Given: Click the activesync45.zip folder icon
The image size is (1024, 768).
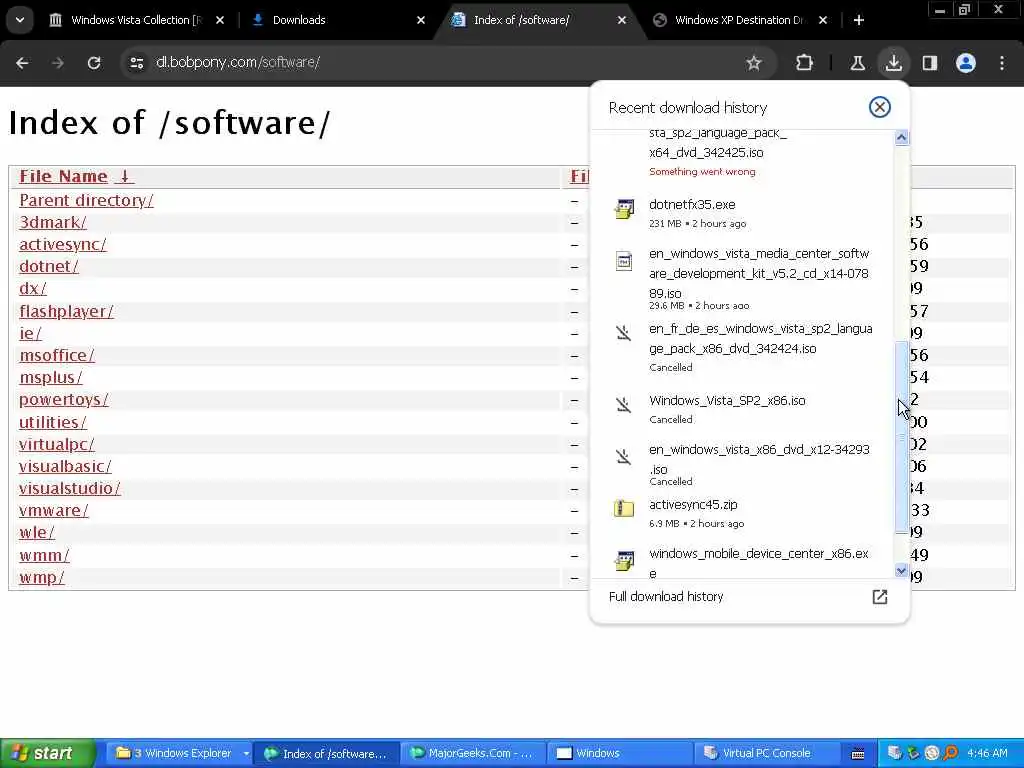Looking at the screenshot, I should 624,508.
